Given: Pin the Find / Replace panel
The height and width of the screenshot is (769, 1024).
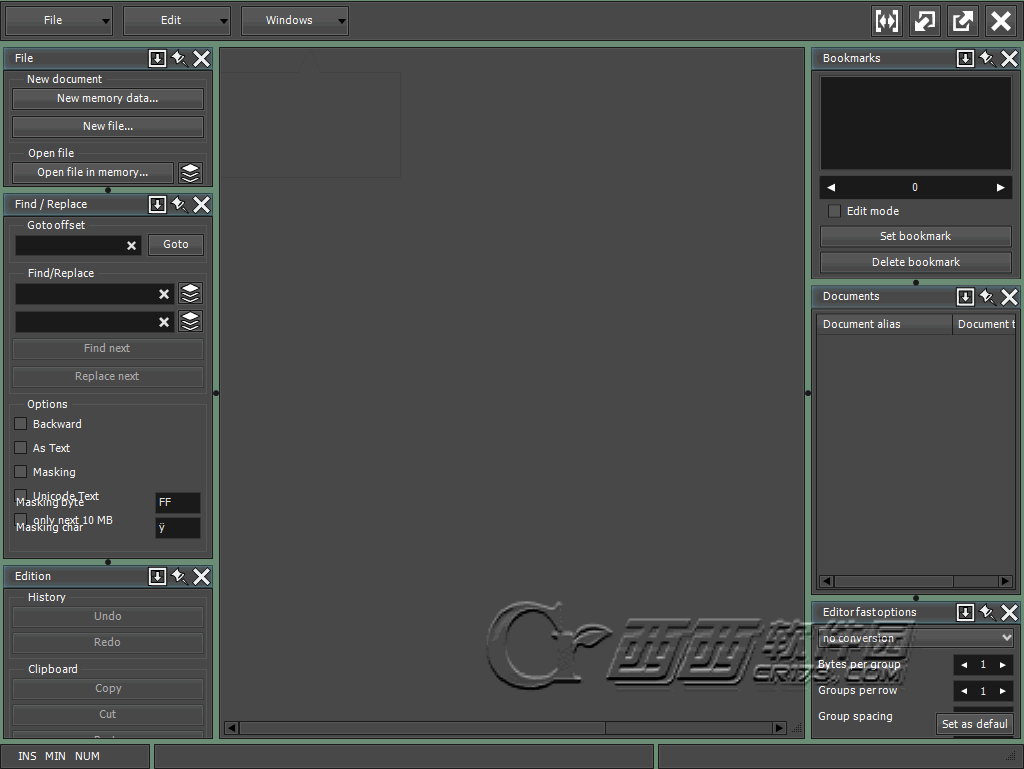Looking at the screenshot, I should [x=179, y=205].
